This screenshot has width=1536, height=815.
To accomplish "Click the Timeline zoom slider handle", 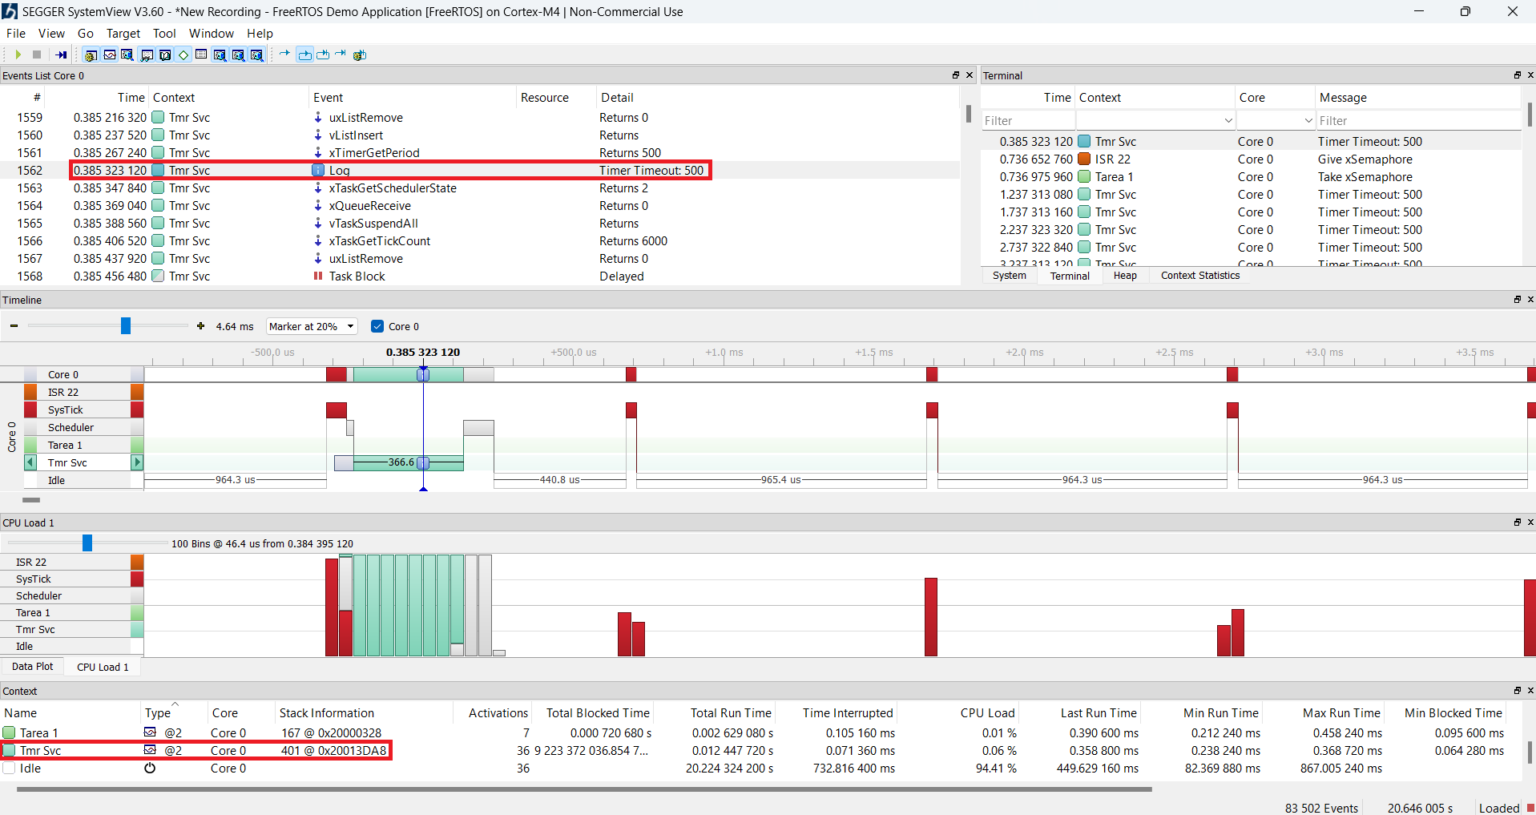I will (x=126, y=326).
